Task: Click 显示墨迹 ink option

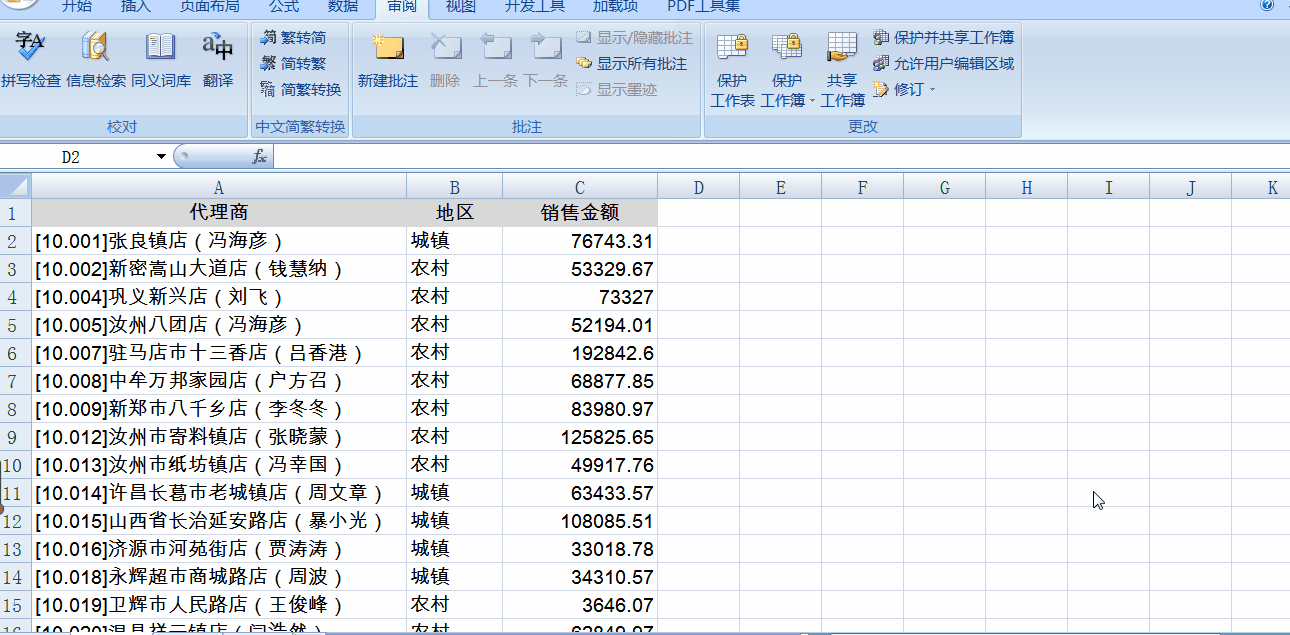Action: [x=617, y=89]
